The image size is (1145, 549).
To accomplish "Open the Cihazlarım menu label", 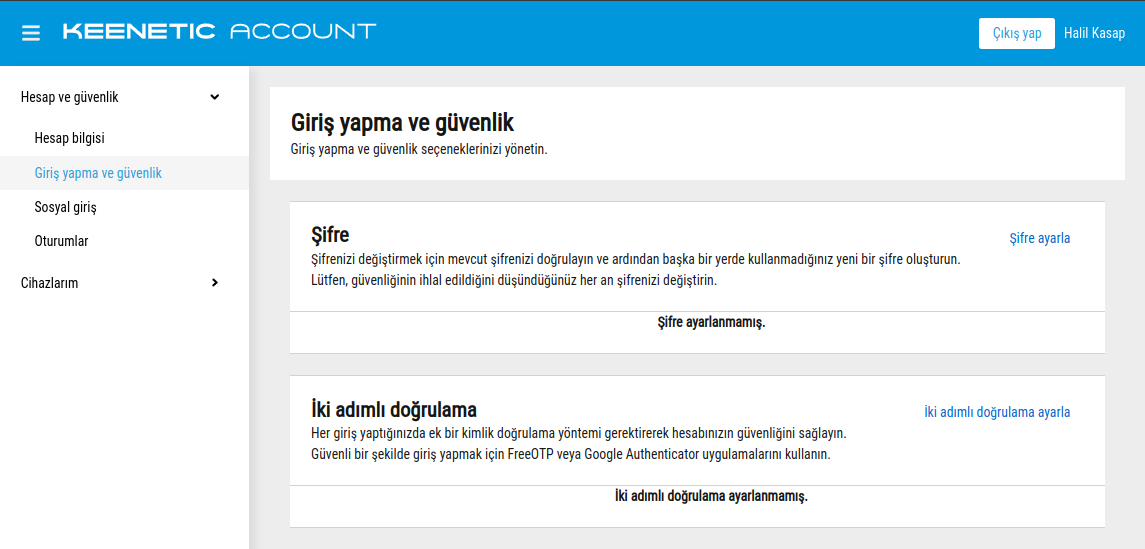I will click(x=49, y=283).
